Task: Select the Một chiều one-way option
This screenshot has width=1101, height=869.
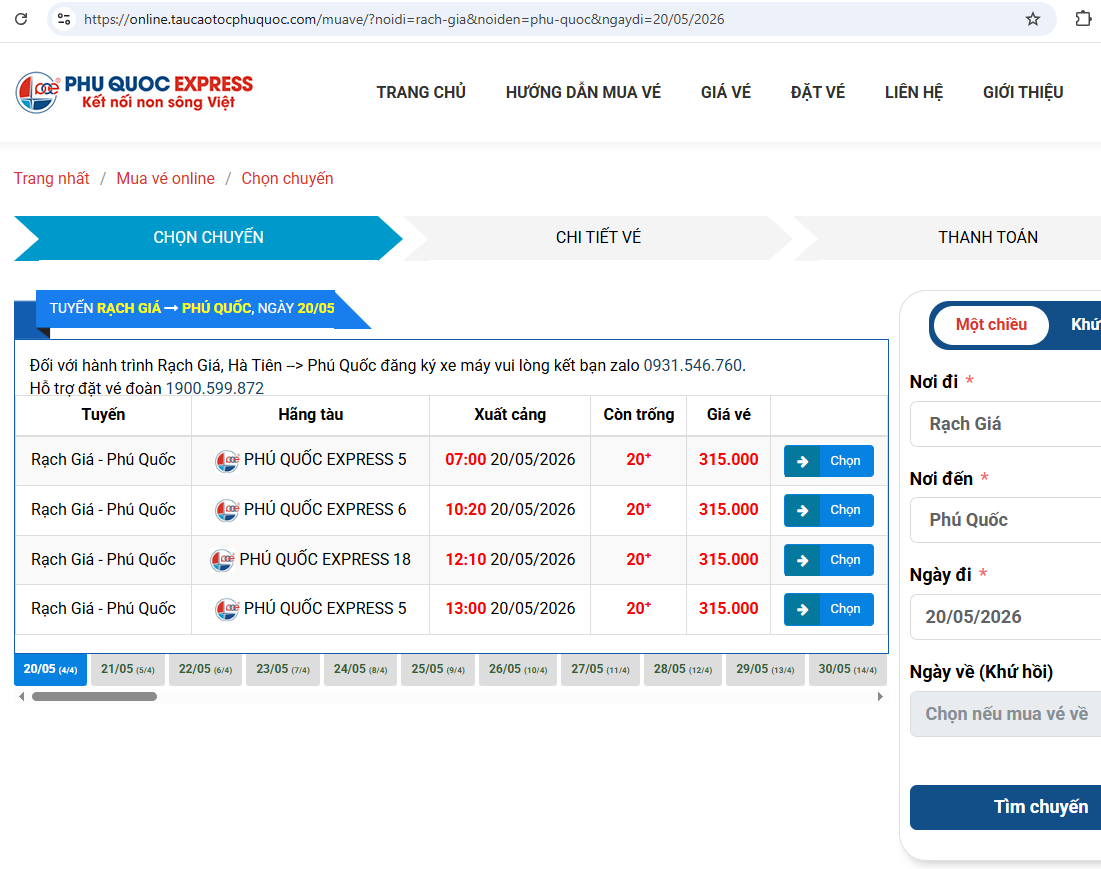Action: (991, 324)
